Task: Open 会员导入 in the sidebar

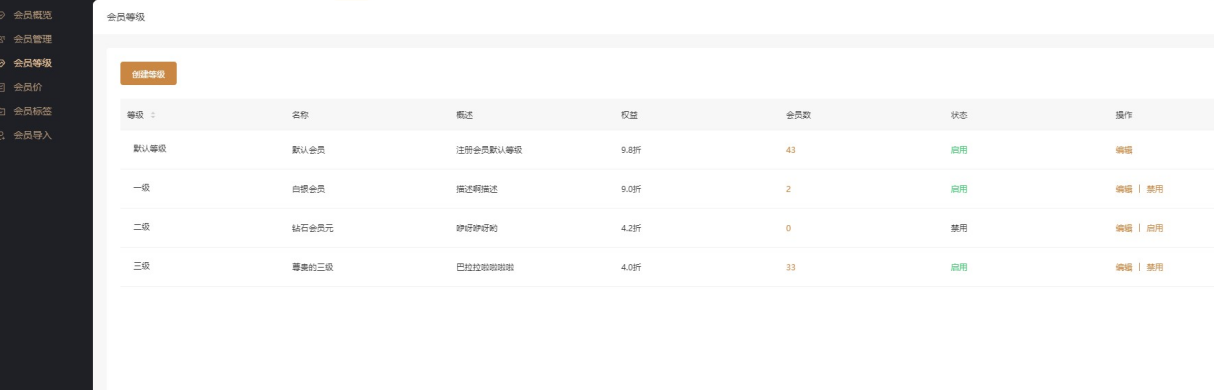Action: [x=32, y=135]
